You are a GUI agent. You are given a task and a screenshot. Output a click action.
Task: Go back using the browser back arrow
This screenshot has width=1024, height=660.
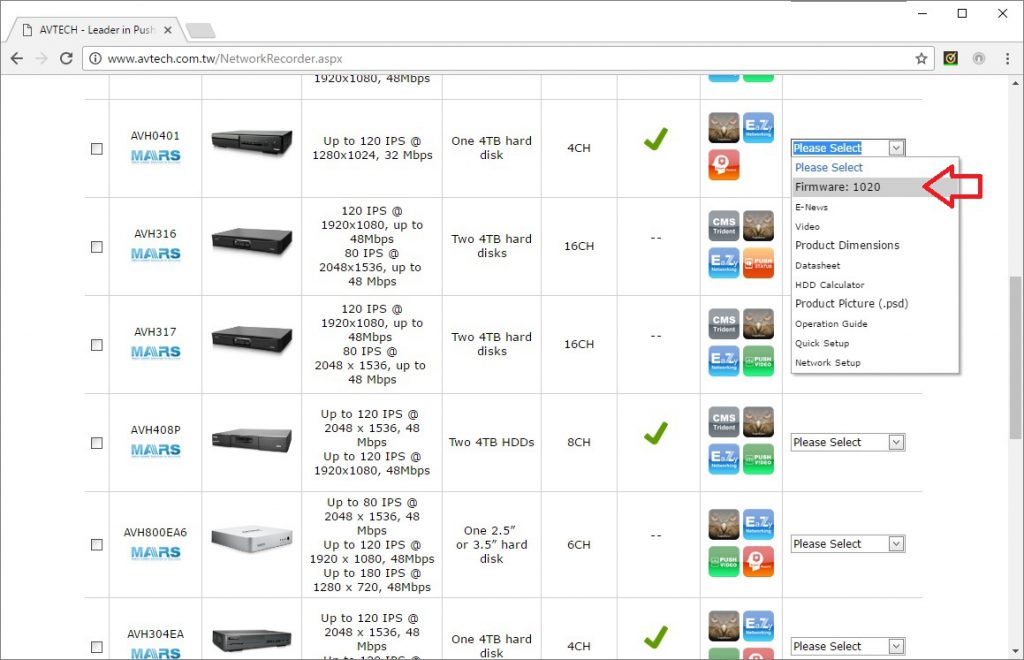17,59
